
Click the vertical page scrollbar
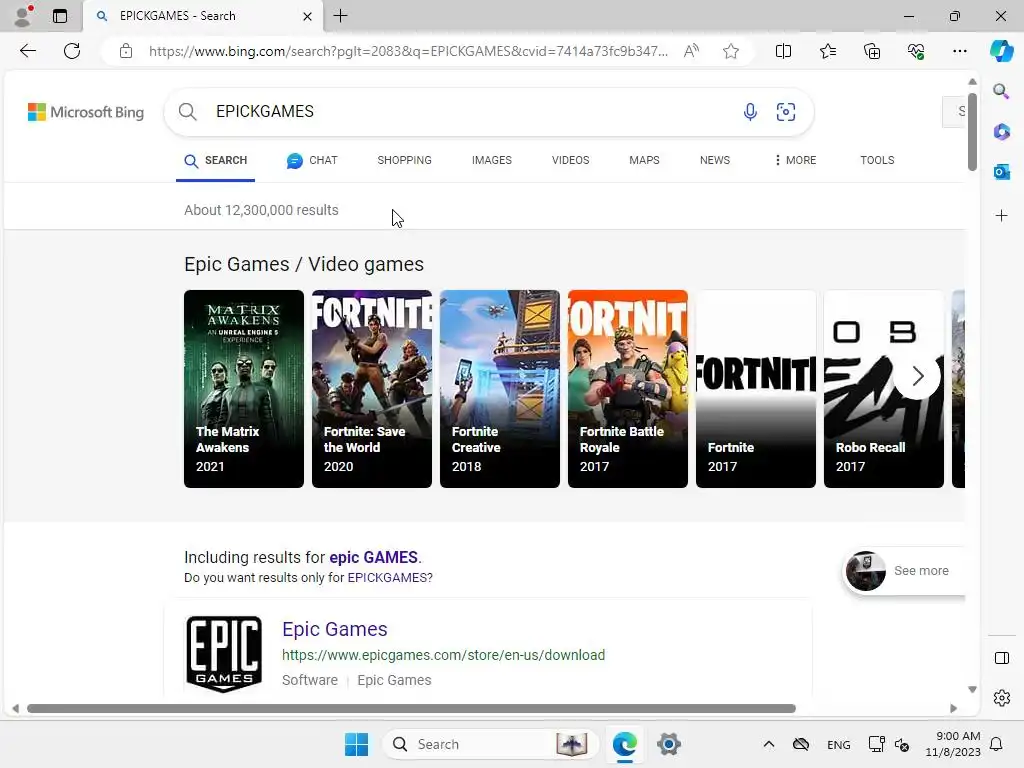972,133
